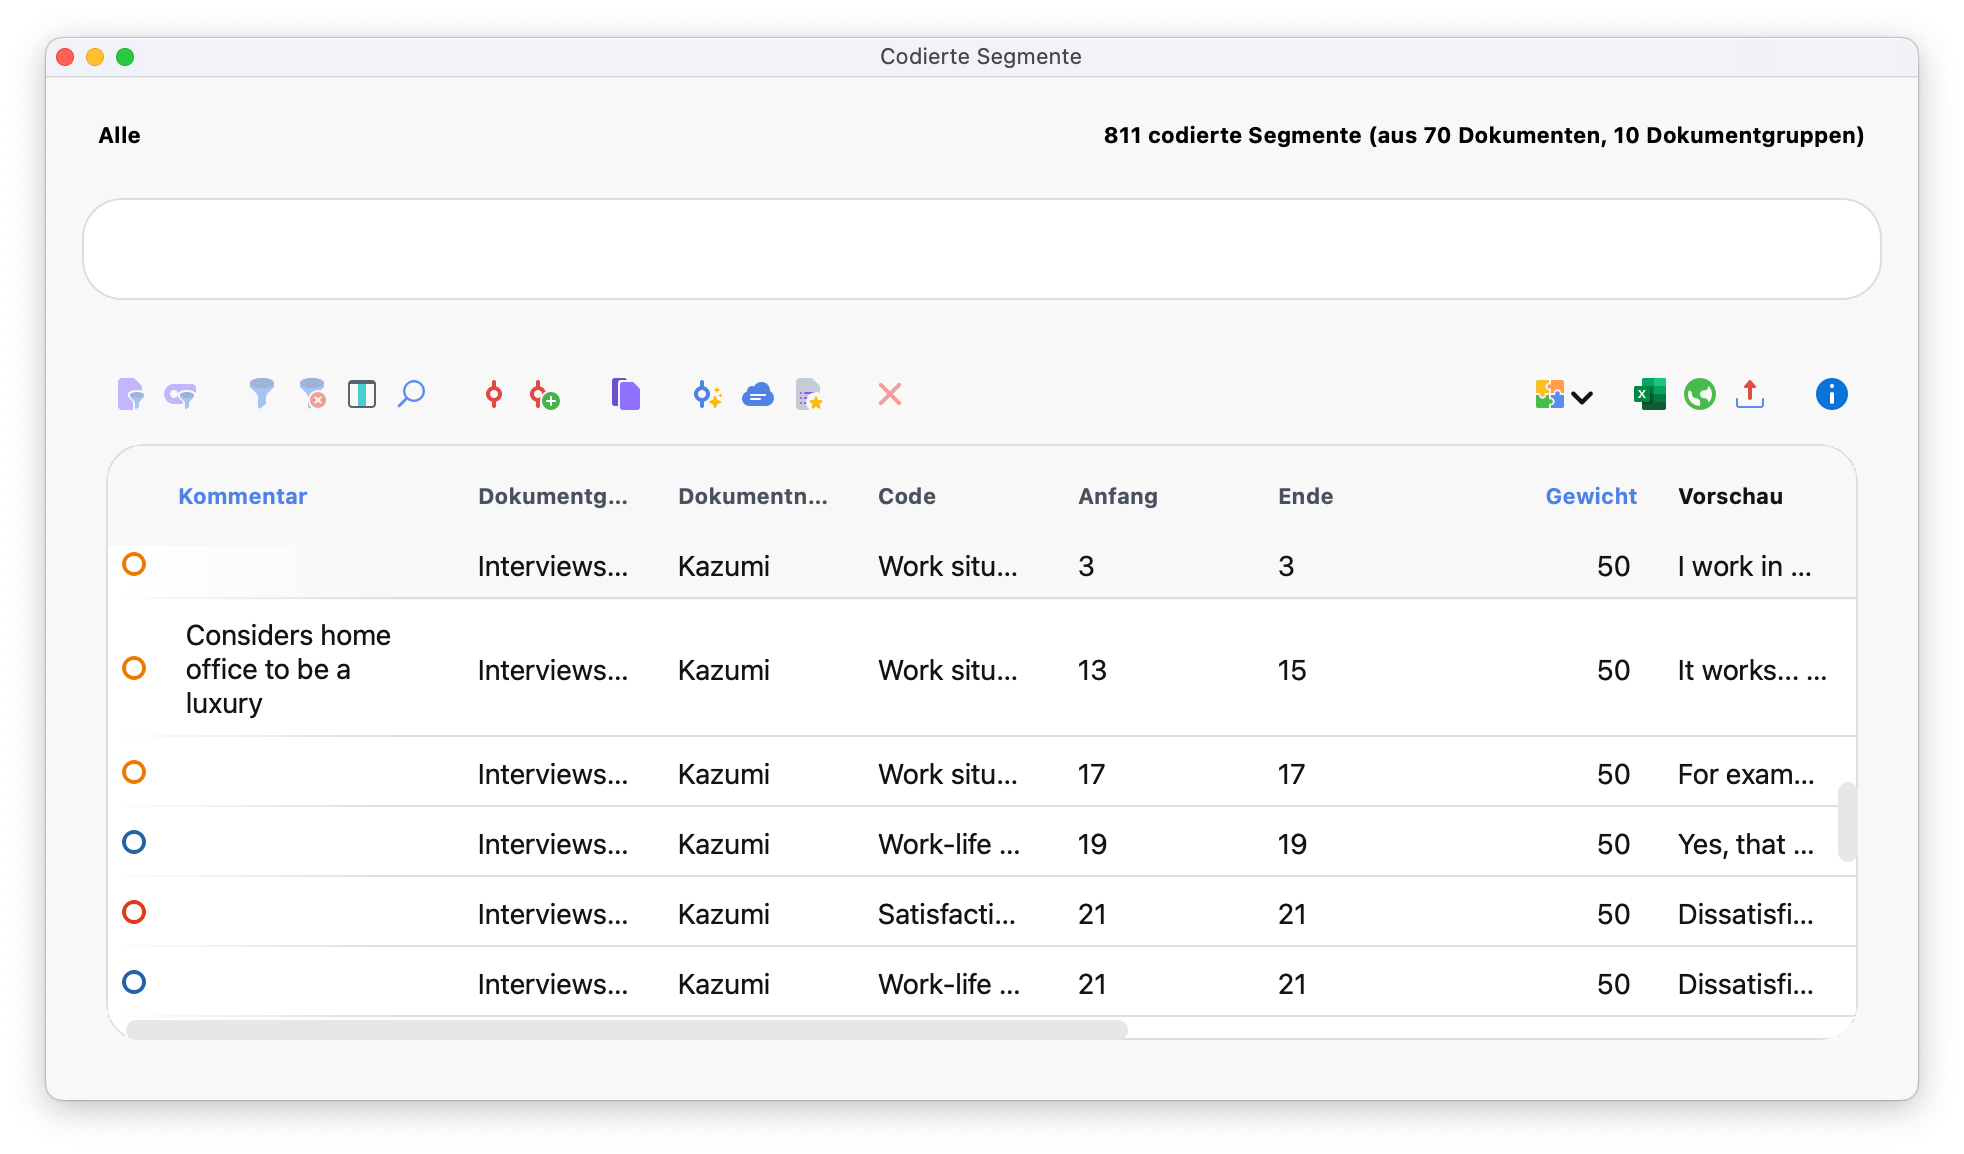Sort by the Kommentar column header

tap(242, 496)
